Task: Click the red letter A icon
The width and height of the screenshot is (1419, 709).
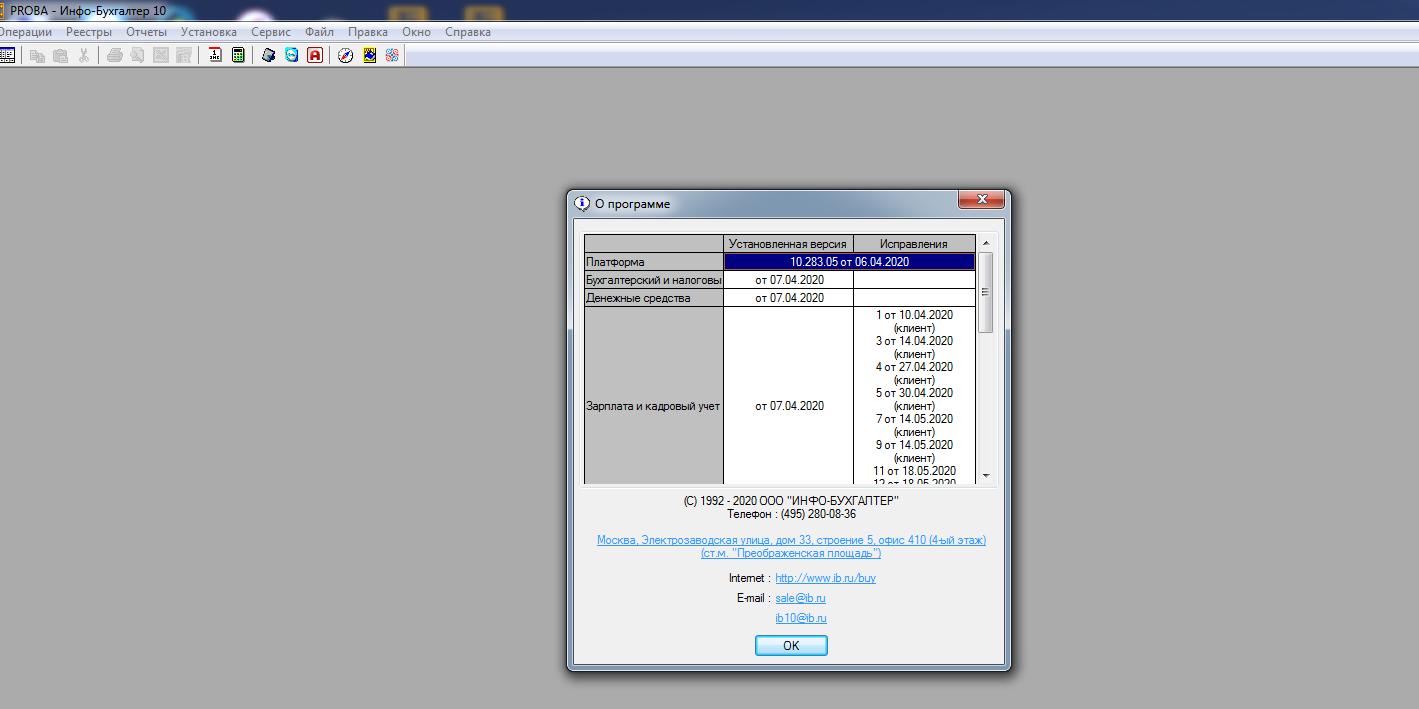Action: pos(314,56)
